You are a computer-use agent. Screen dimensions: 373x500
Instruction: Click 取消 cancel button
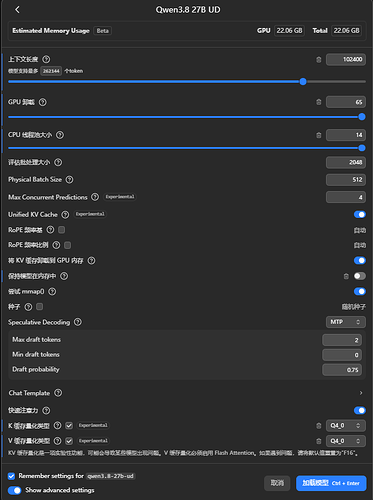pyautogui.click(x=277, y=483)
